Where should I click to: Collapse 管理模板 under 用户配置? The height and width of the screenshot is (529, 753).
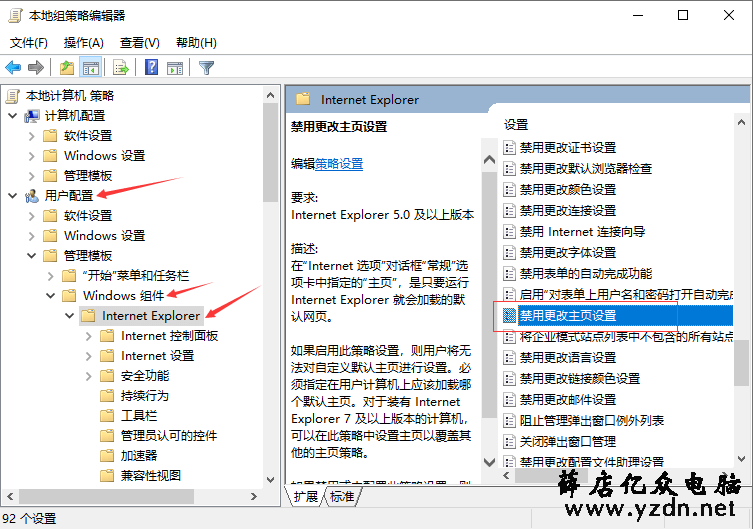32,256
